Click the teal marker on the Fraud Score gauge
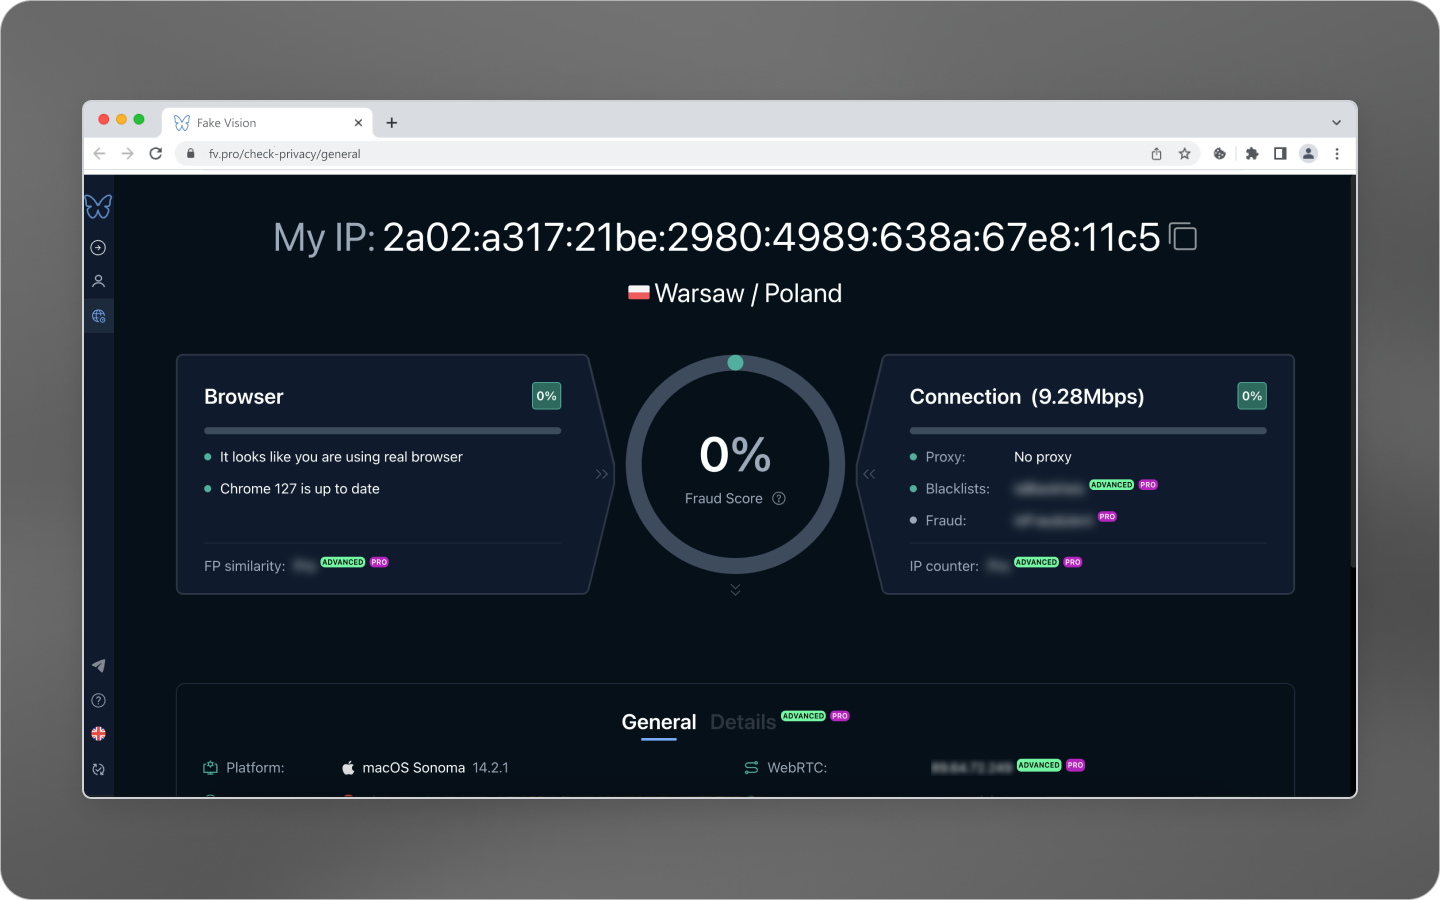1440x900 pixels. [x=735, y=362]
